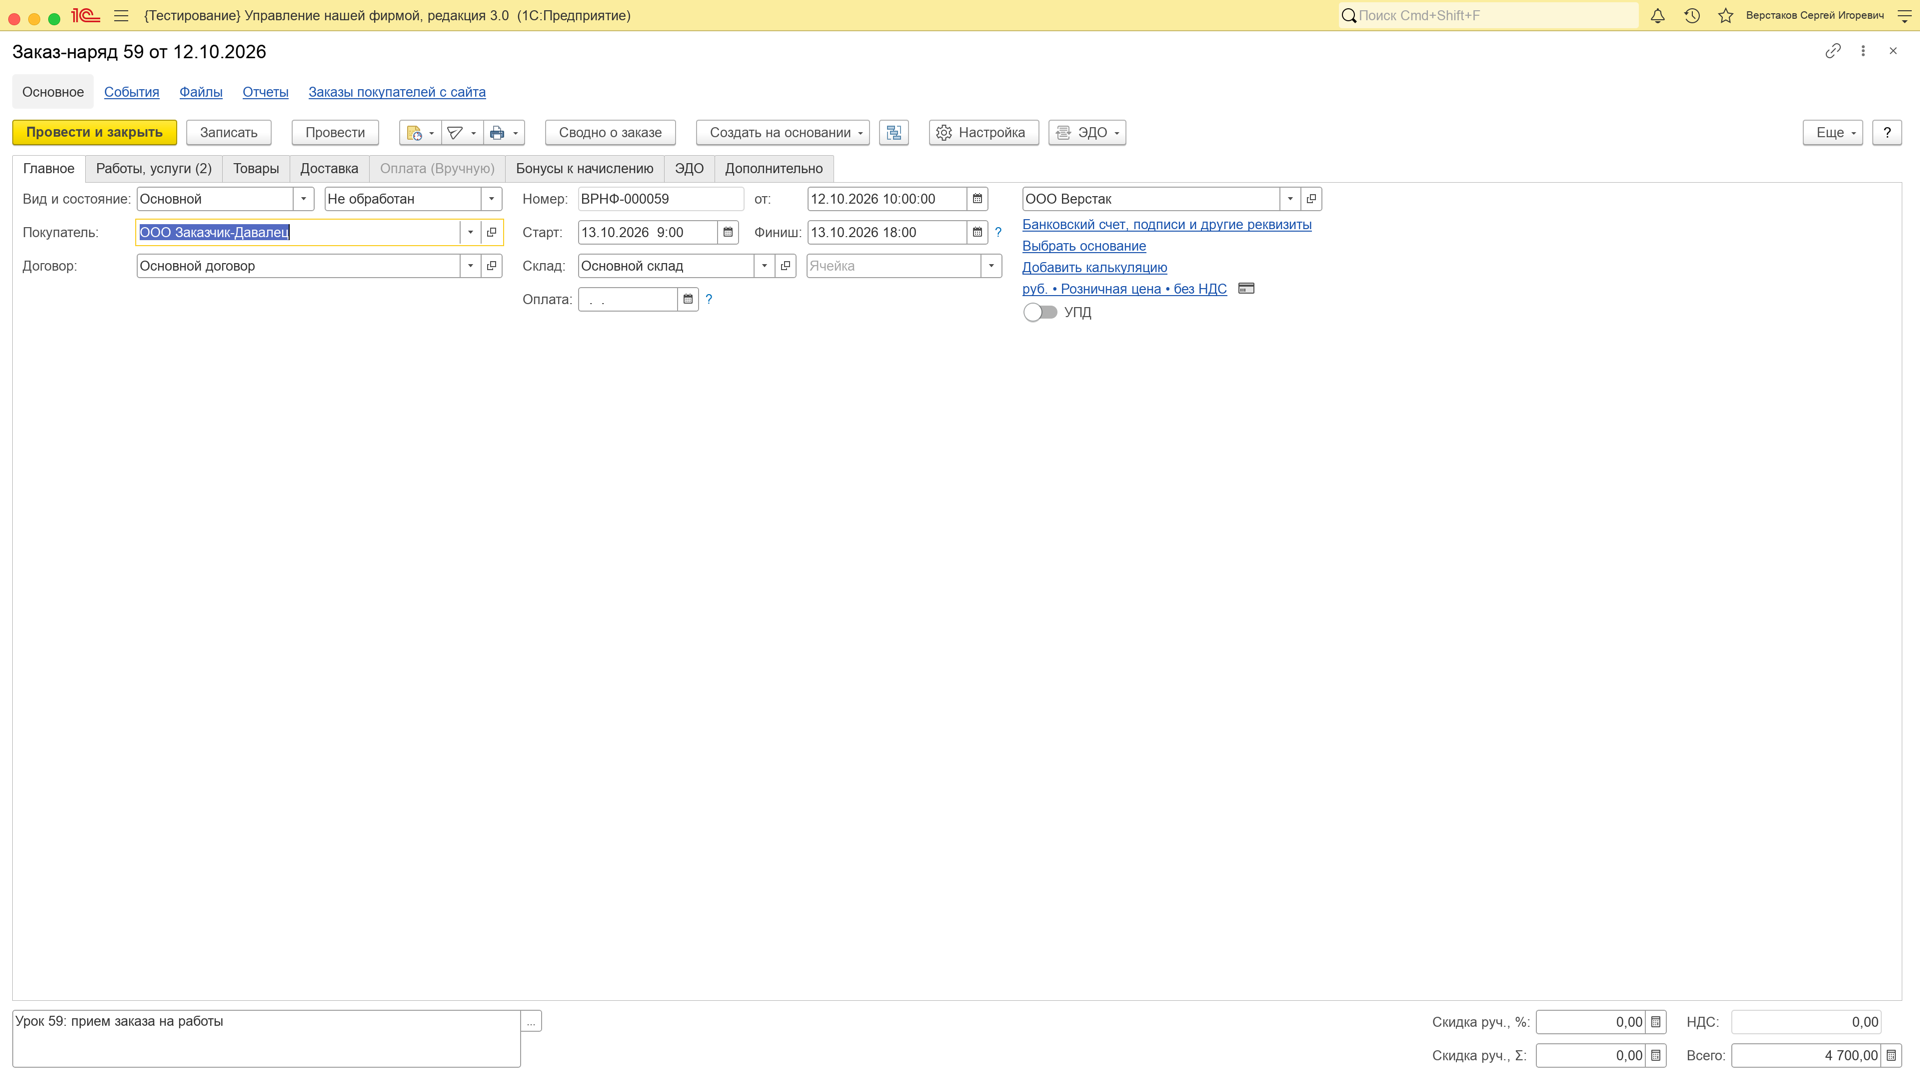Open the notifications bell icon

coord(1657,16)
